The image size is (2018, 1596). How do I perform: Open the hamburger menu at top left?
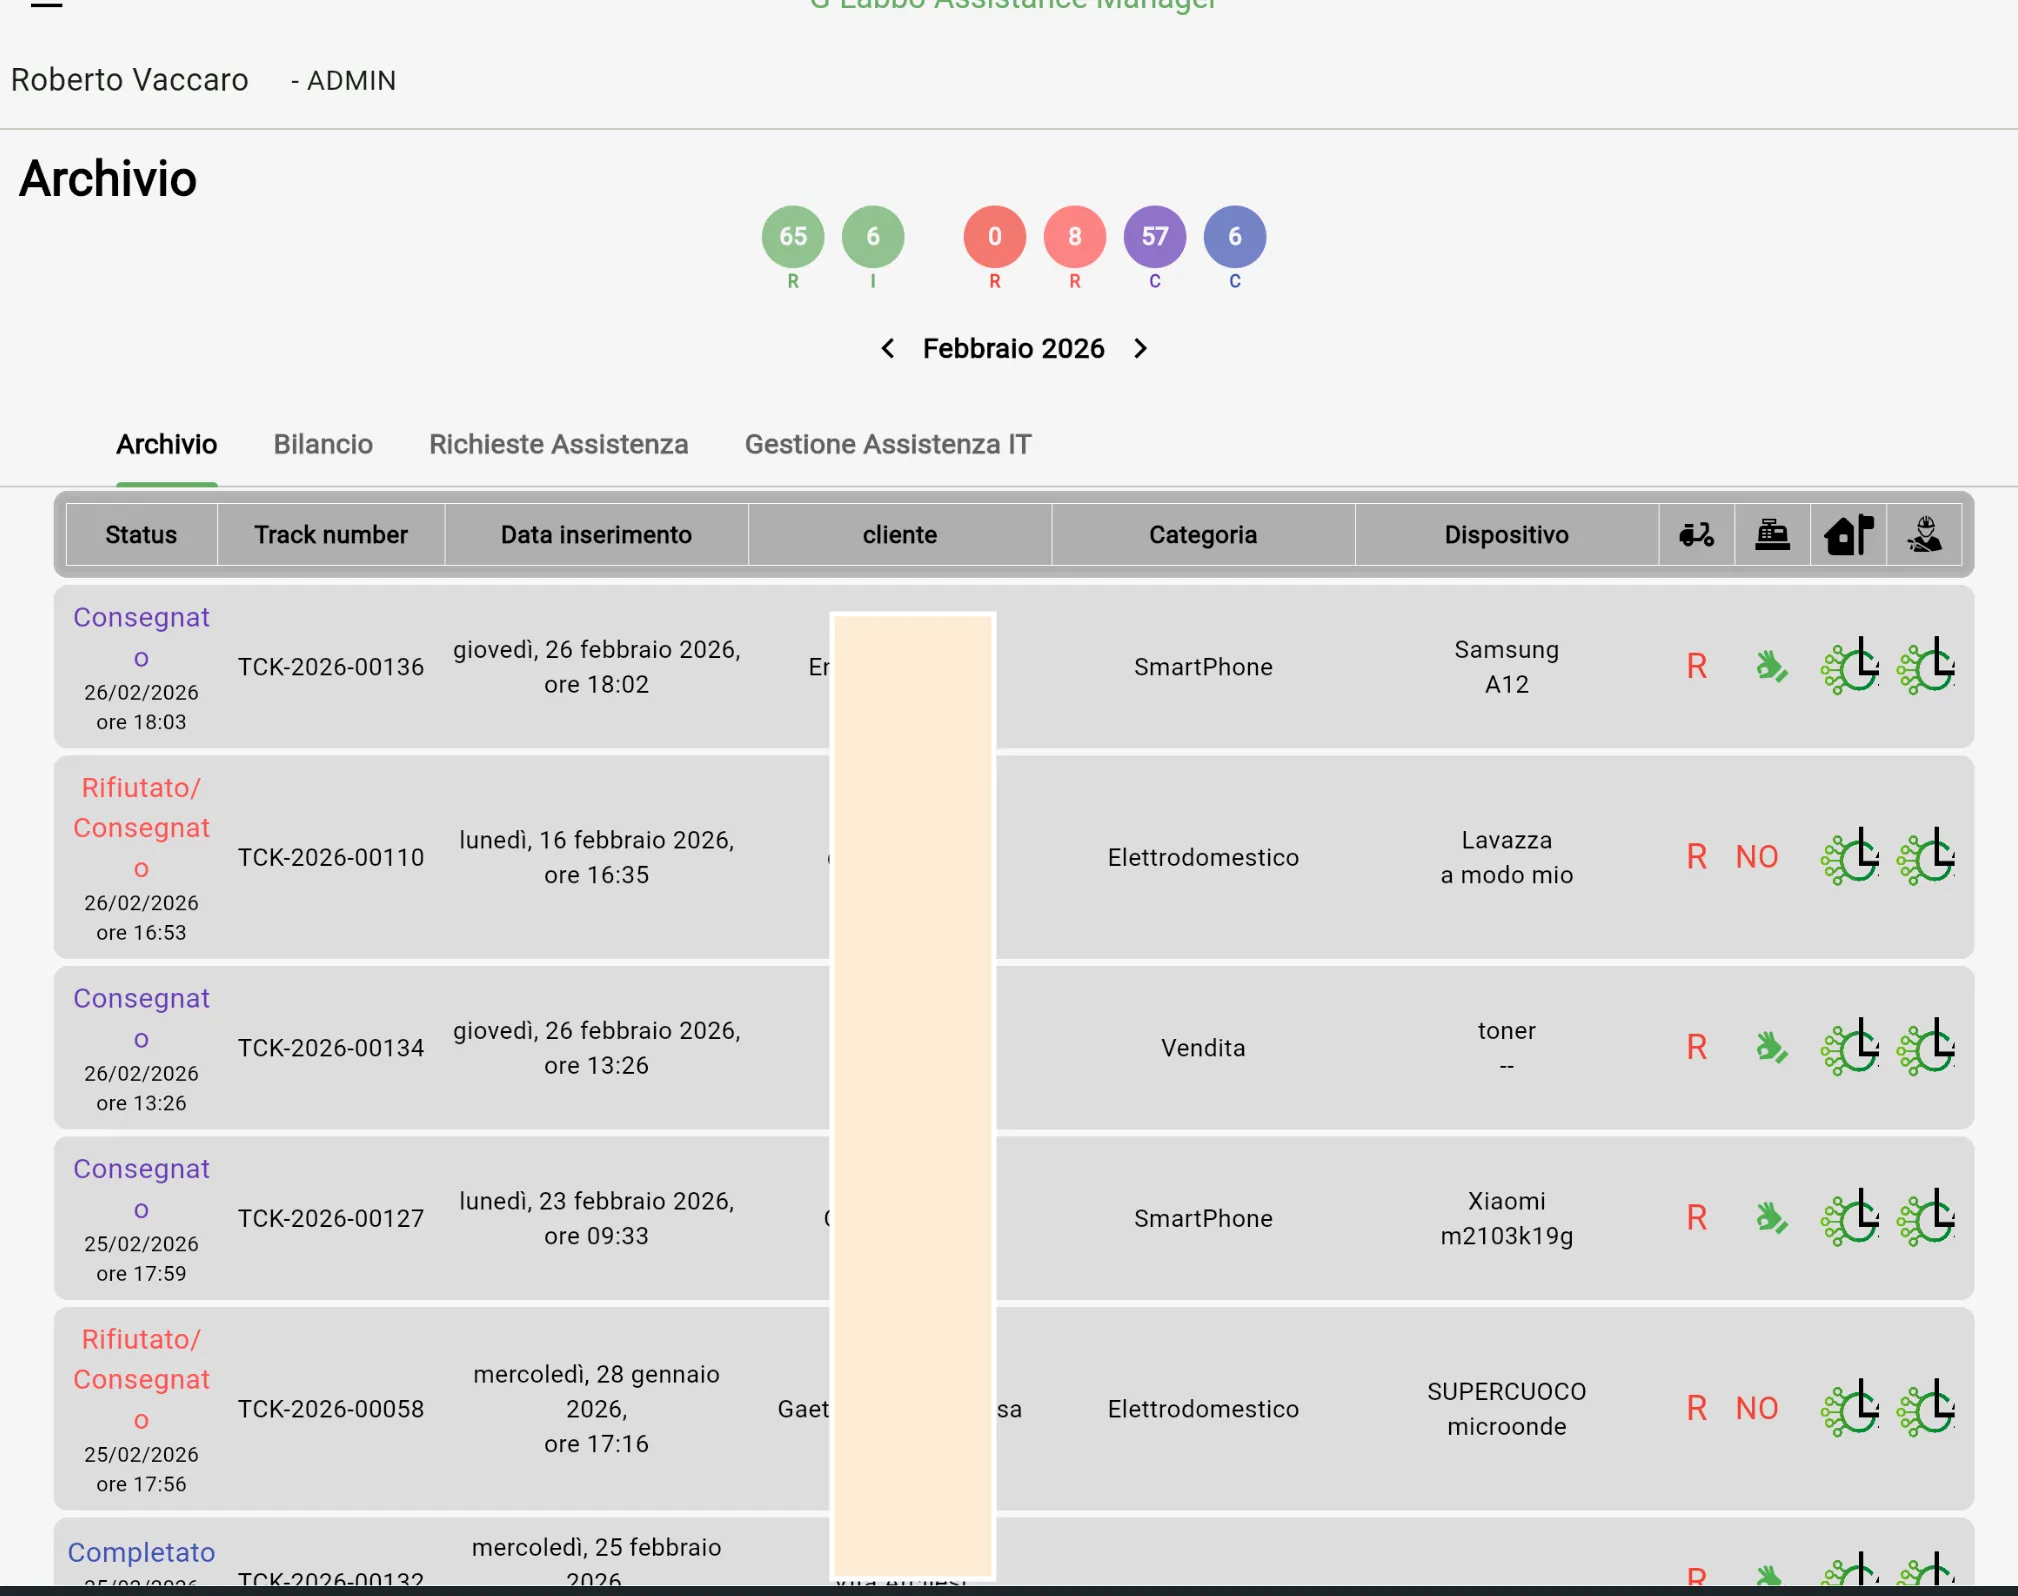tap(46, 4)
